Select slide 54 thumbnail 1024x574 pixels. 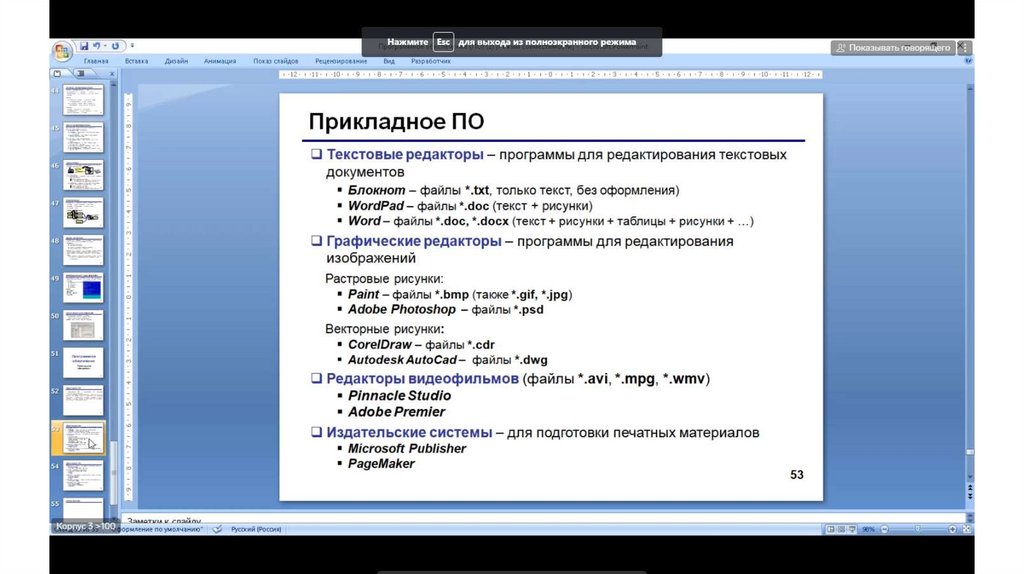tap(83, 475)
